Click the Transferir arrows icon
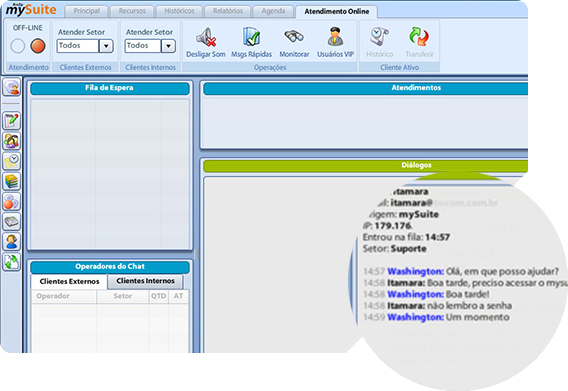The width and height of the screenshot is (568, 391). click(419, 37)
